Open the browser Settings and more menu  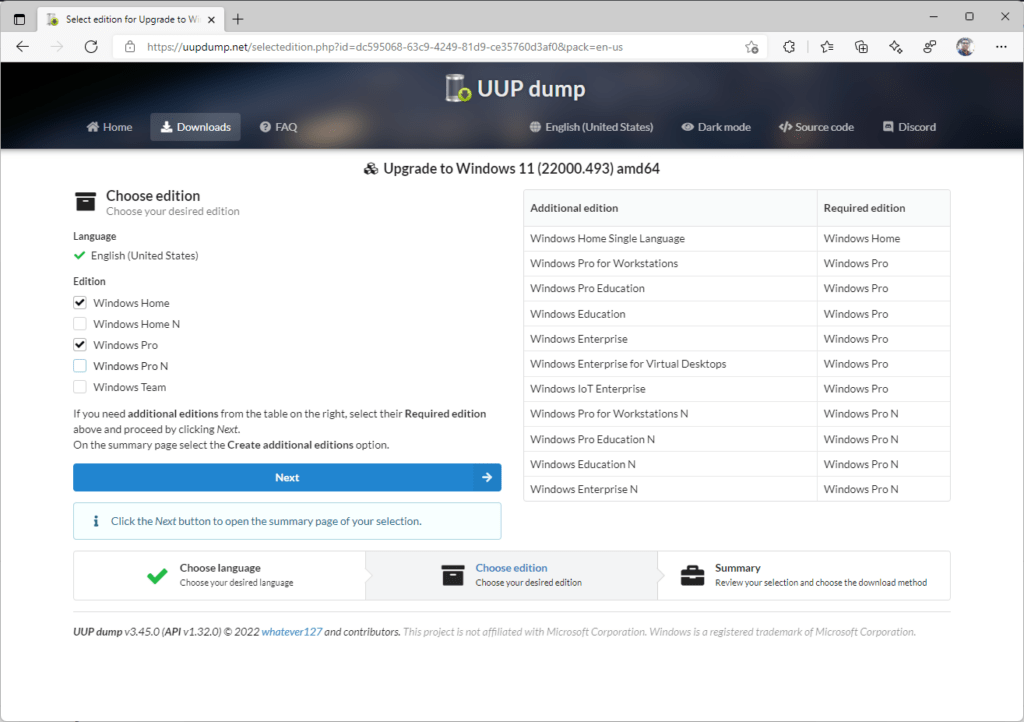tap(1001, 47)
